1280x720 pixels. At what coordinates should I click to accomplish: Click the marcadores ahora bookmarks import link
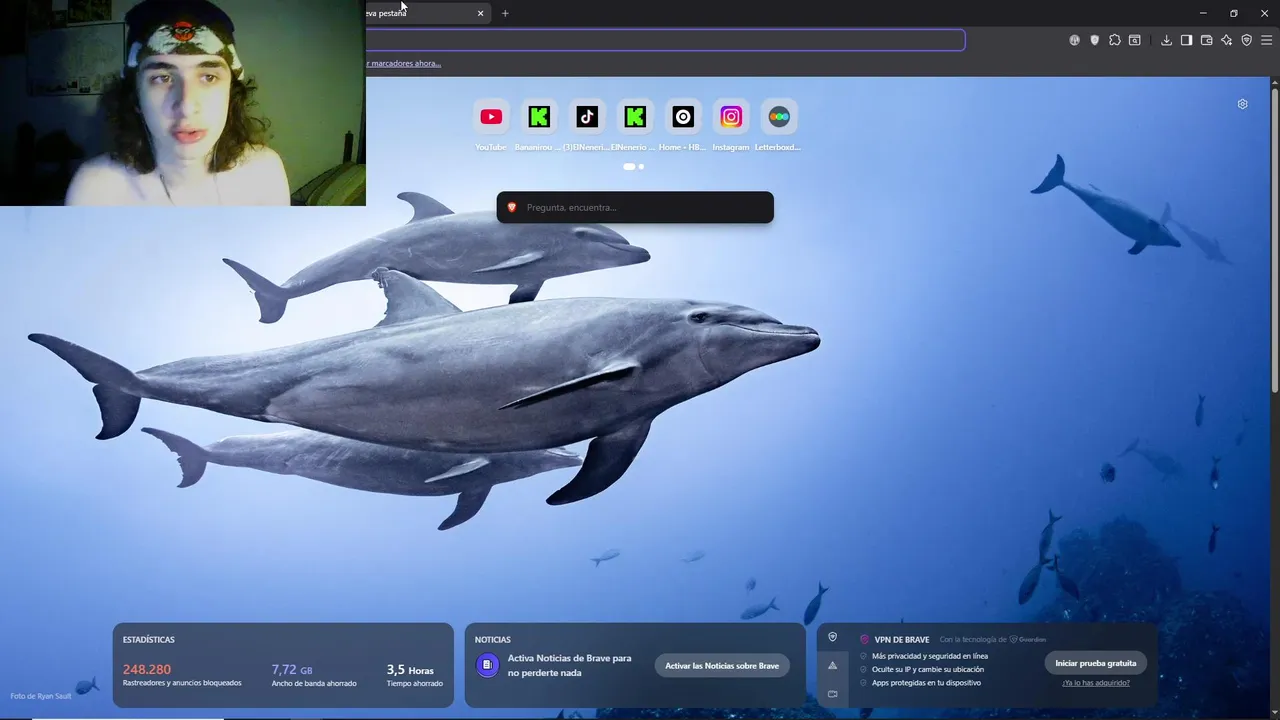coord(404,63)
